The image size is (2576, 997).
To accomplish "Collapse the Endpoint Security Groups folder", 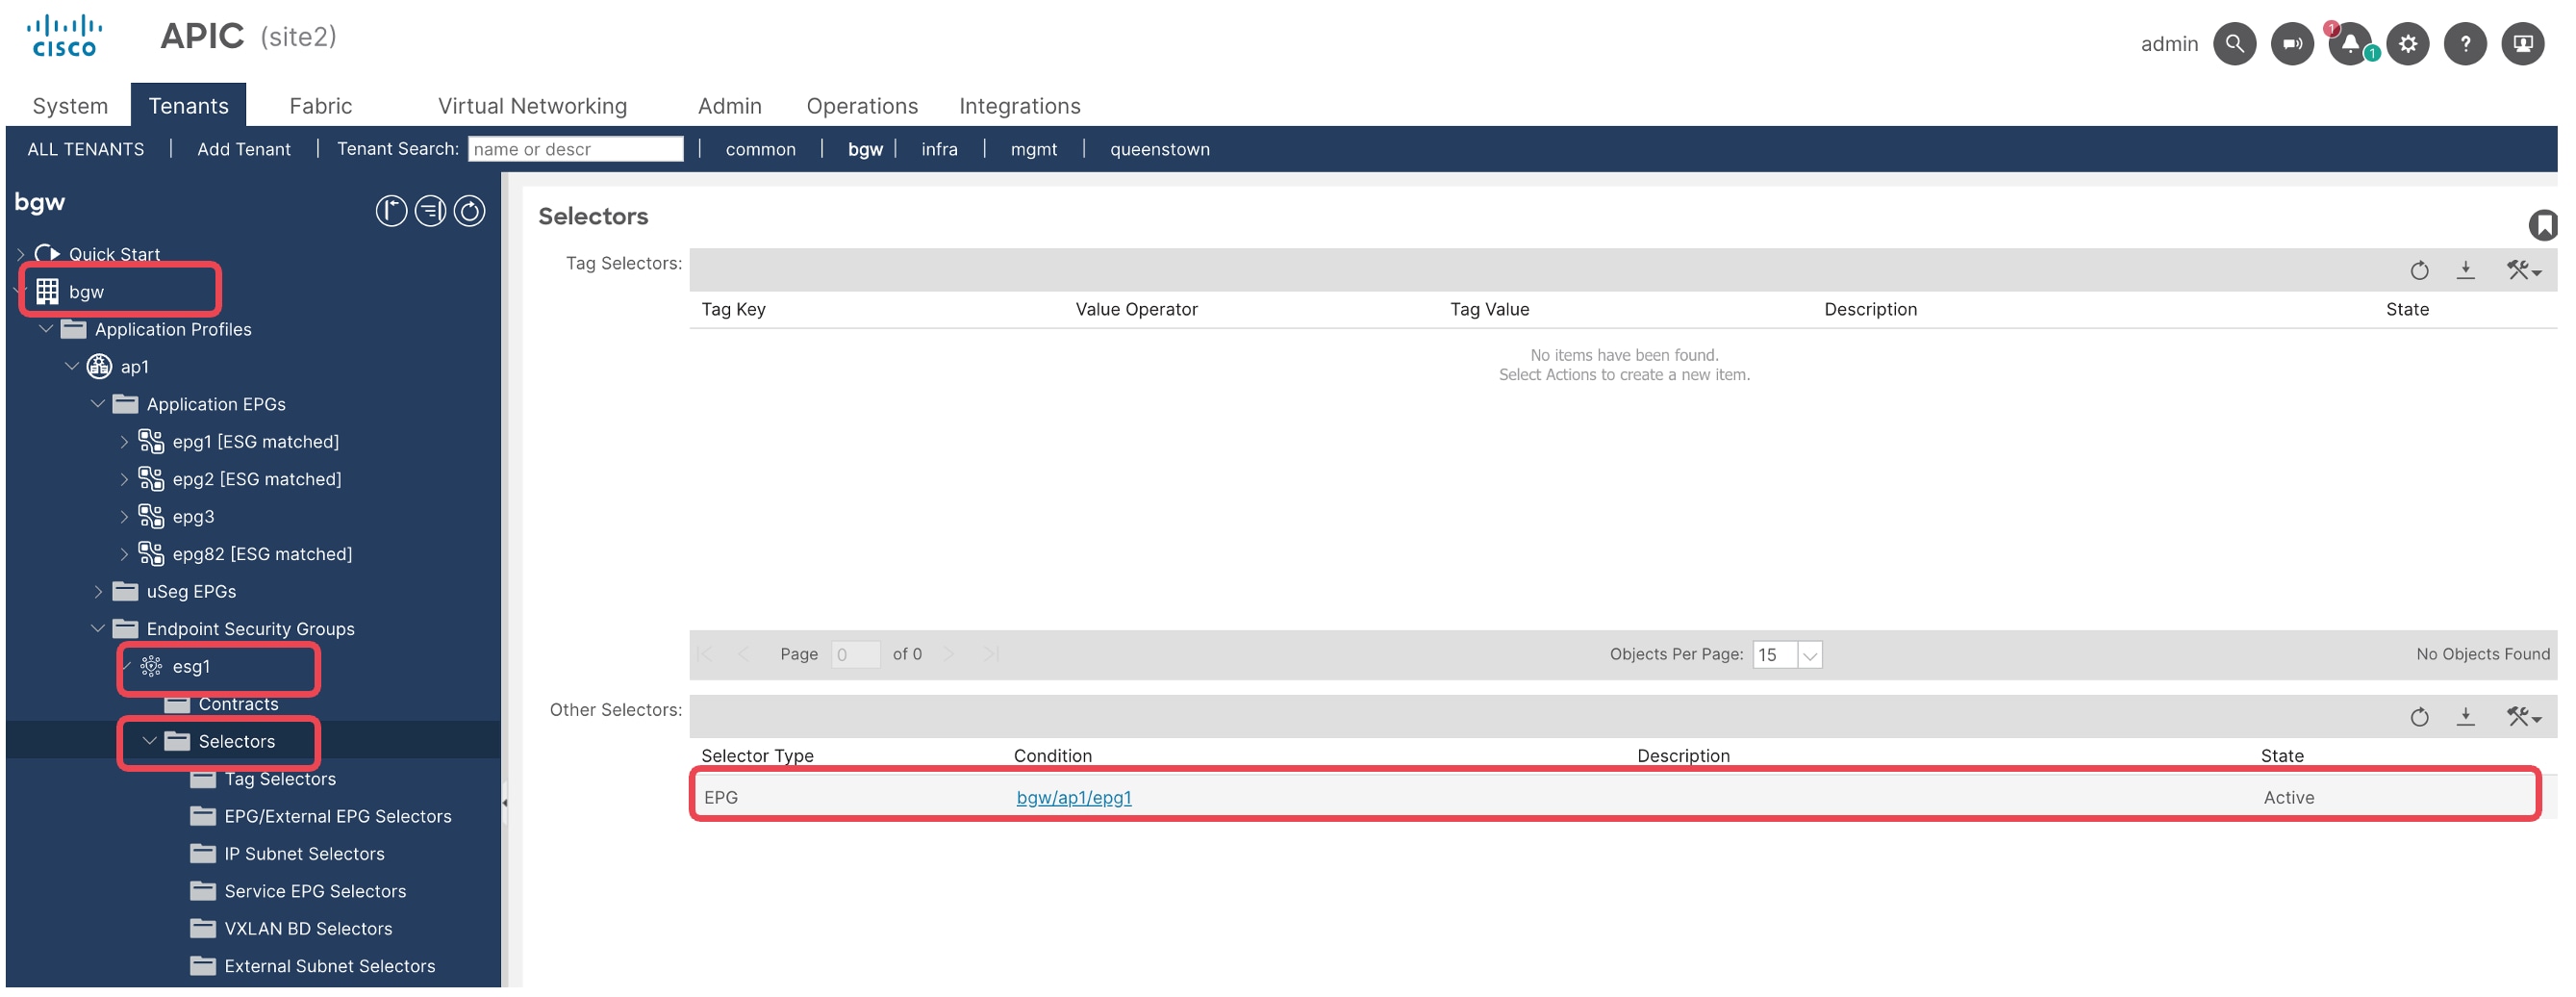I will pos(98,629).
